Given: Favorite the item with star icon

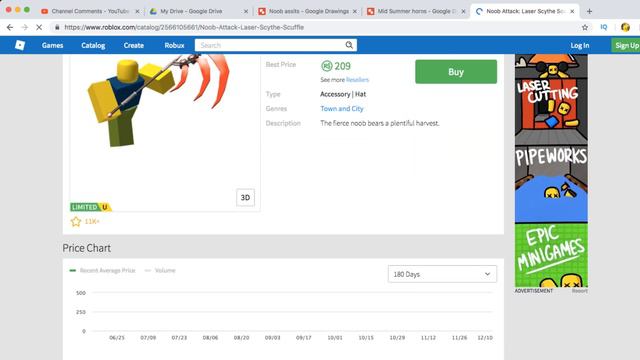Looking at the screenshot, I should point(76,222).
